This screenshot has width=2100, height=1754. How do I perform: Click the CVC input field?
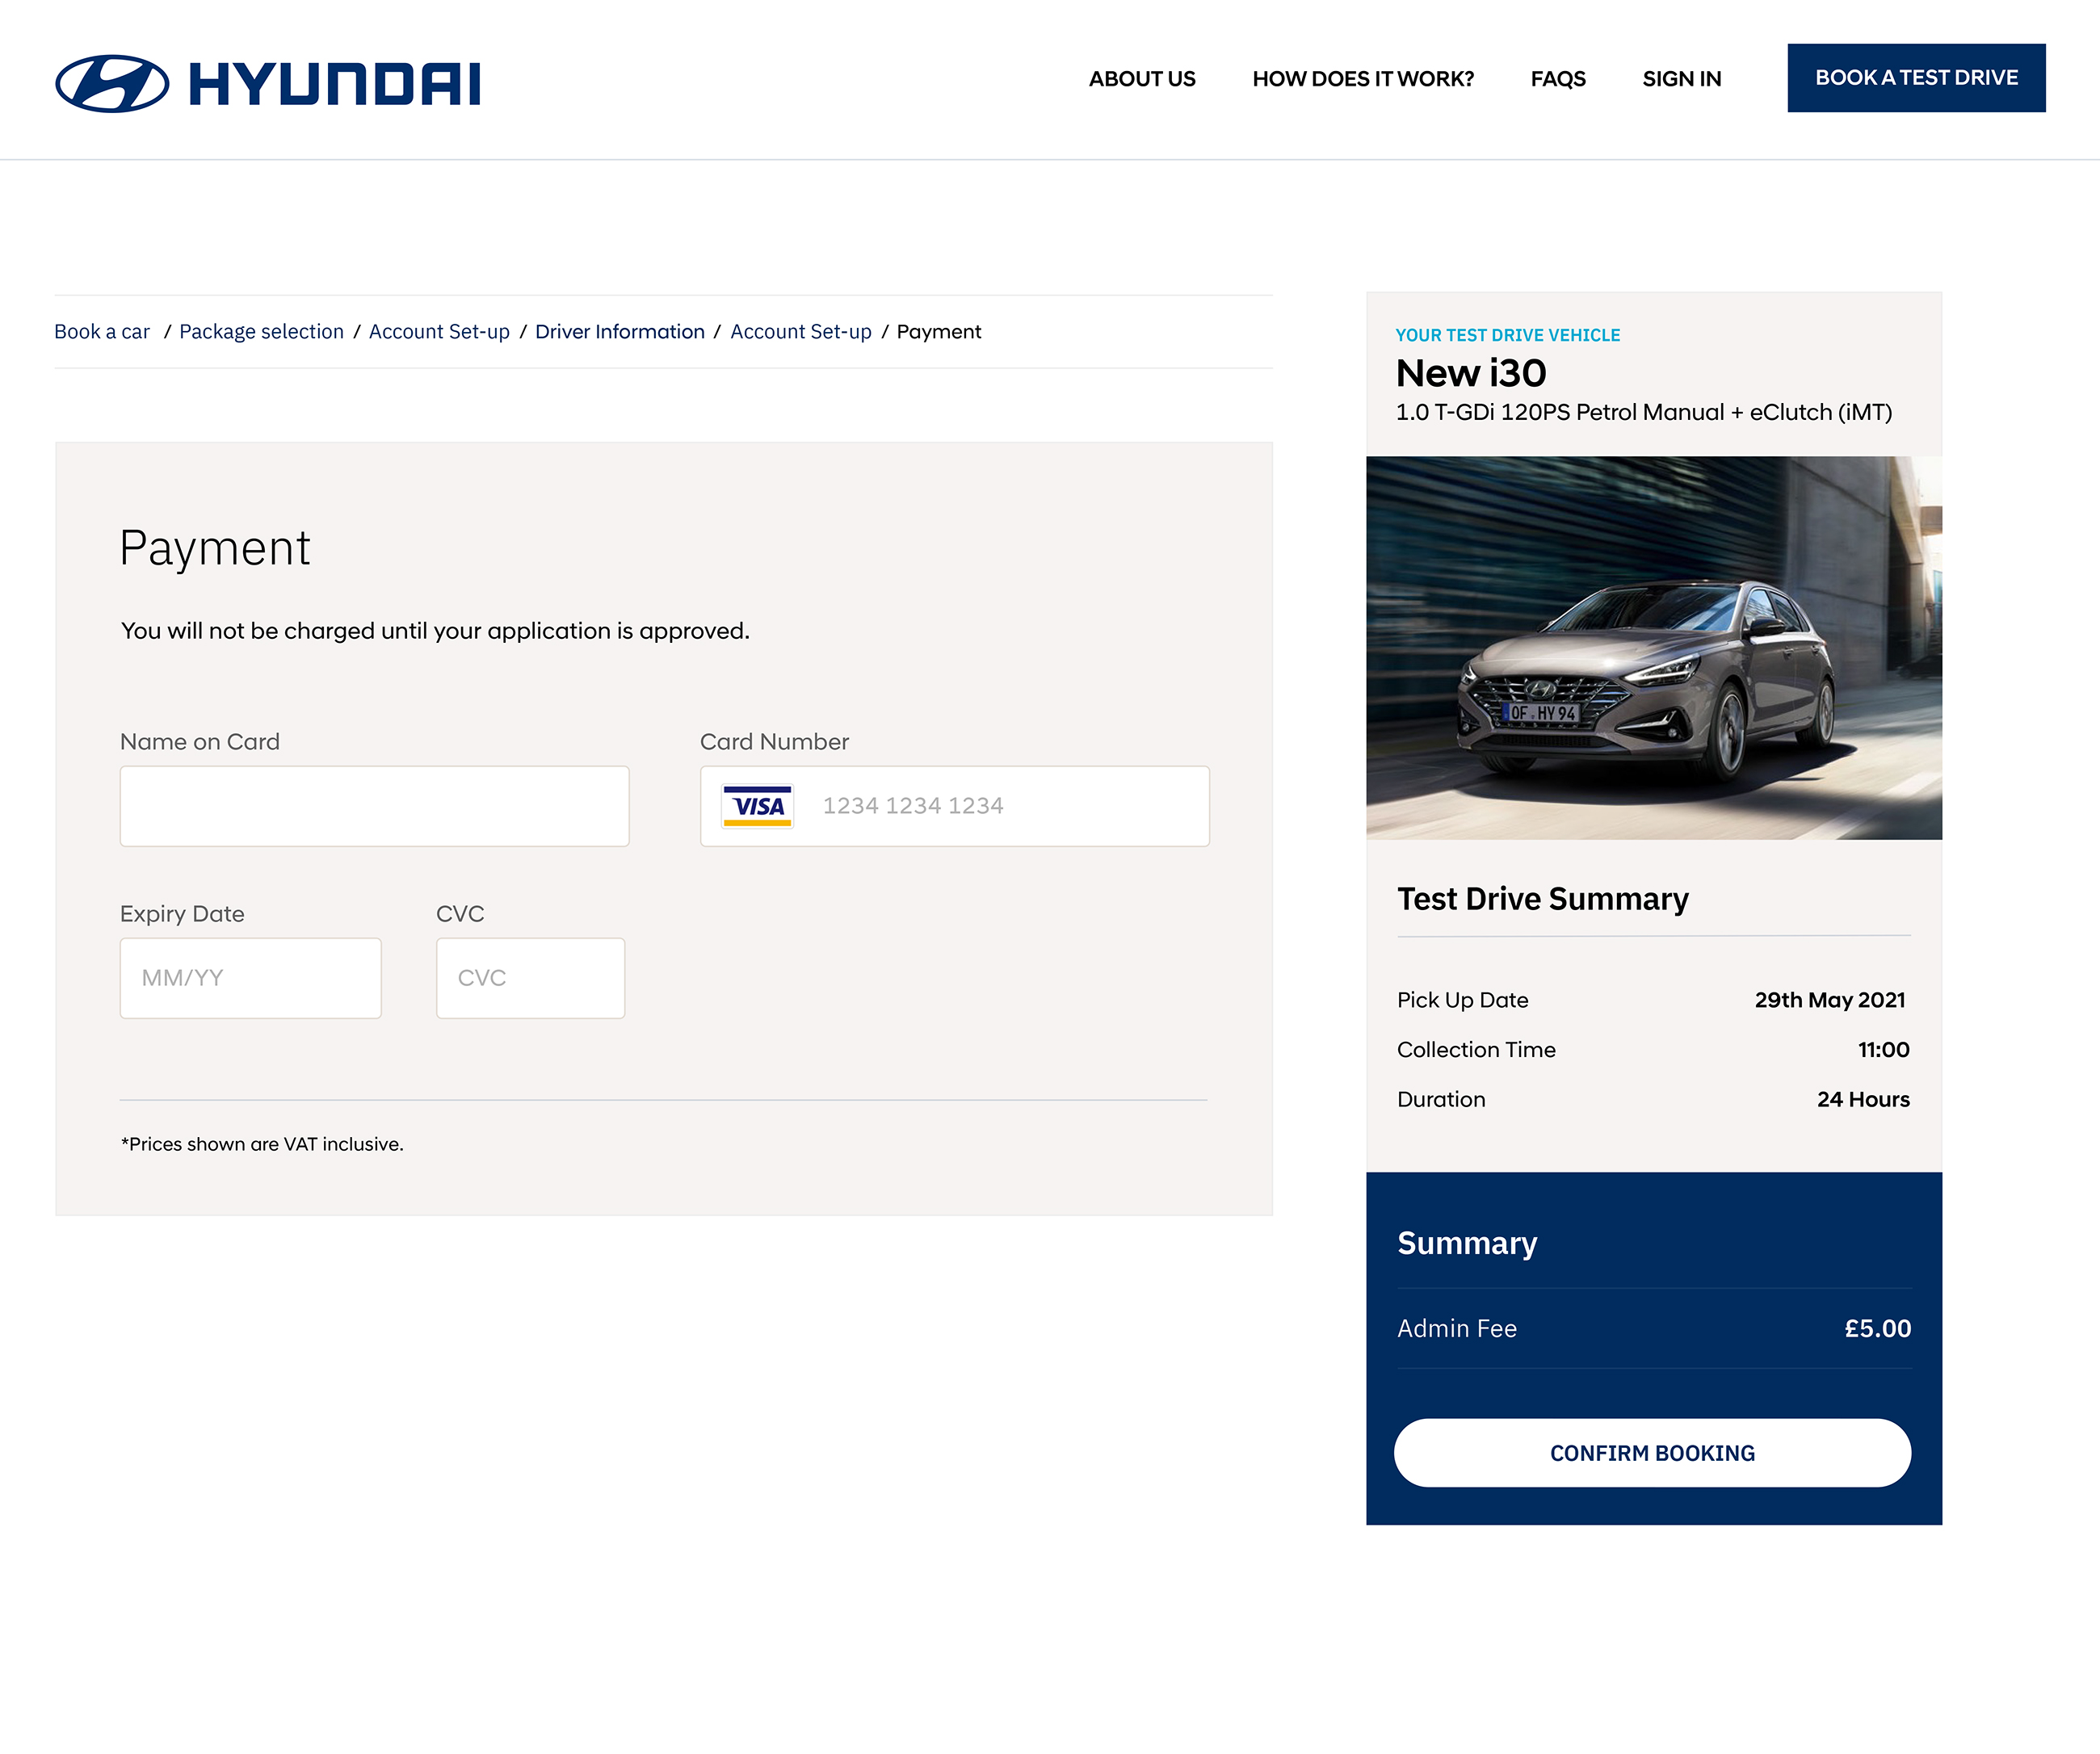pos(530,977)
